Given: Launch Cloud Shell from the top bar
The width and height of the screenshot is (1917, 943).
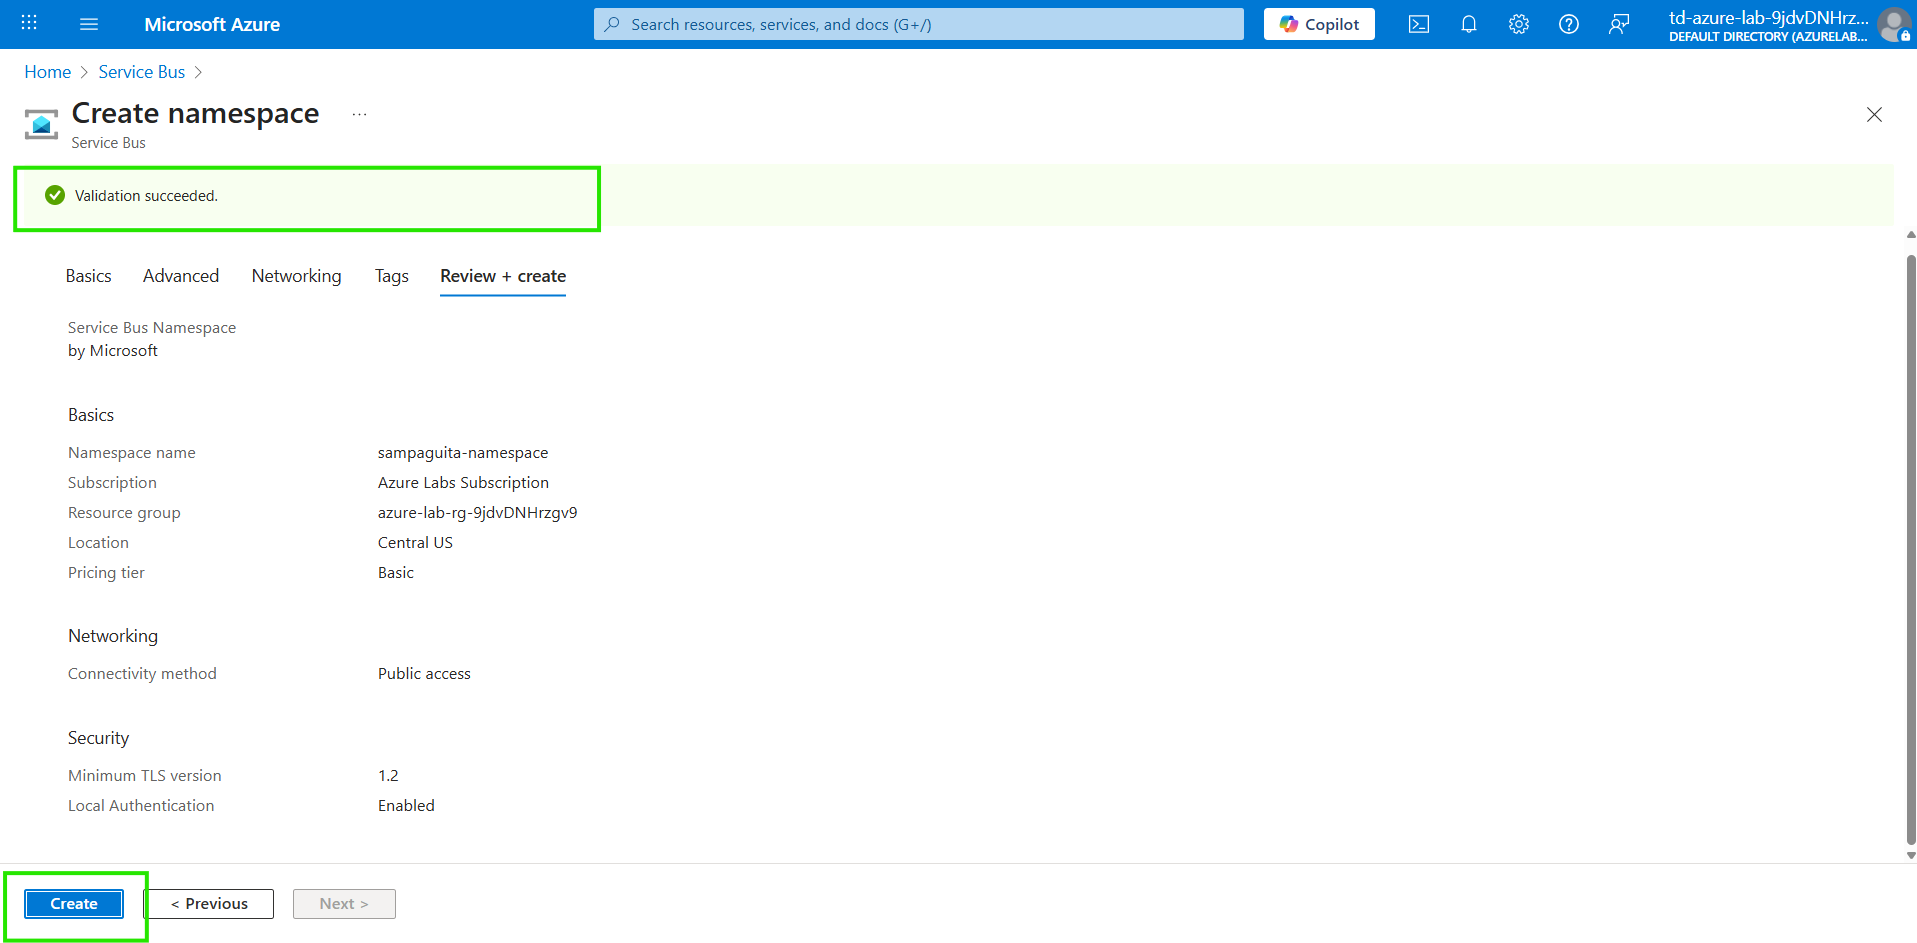Looking at the screenshot, I should [1418, 24].
